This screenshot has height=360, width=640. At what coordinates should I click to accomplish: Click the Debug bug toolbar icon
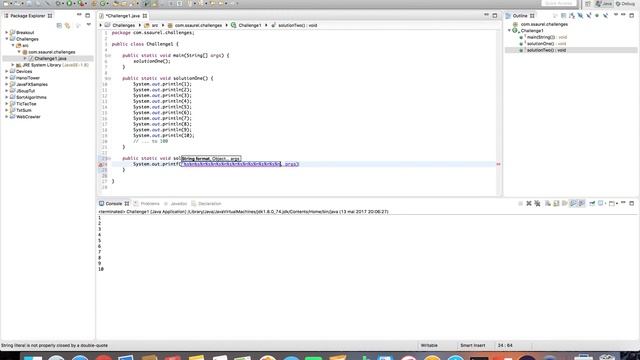[x=58, y=3]
